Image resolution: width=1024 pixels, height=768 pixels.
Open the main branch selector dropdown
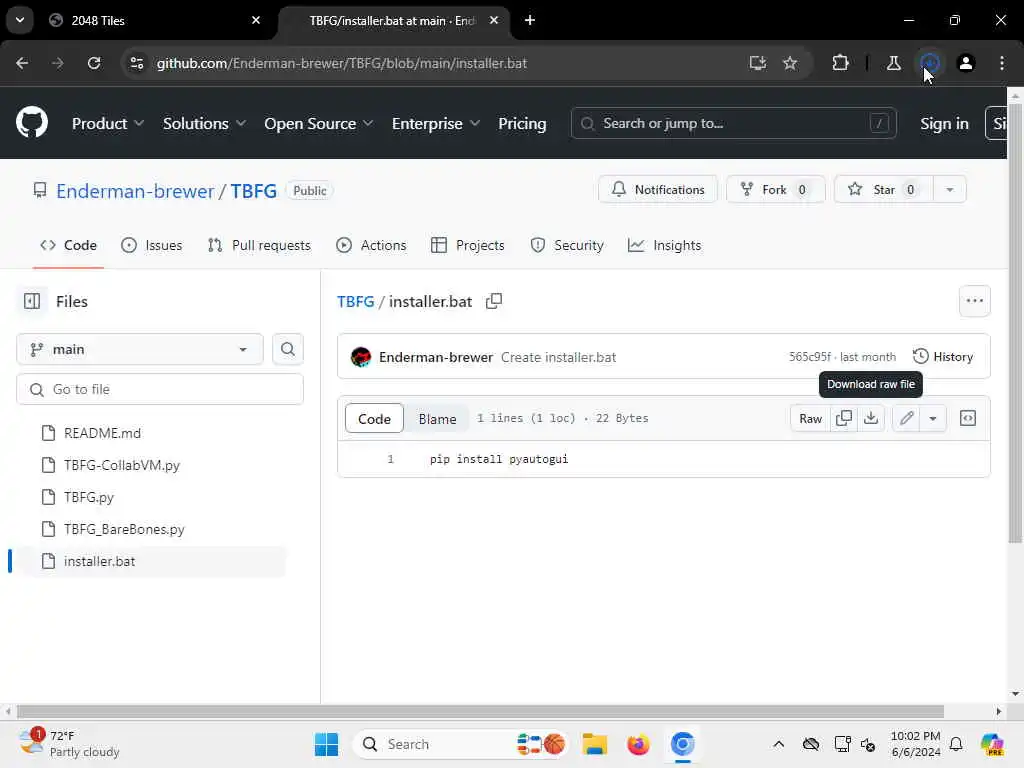click(x=140, y=349)
